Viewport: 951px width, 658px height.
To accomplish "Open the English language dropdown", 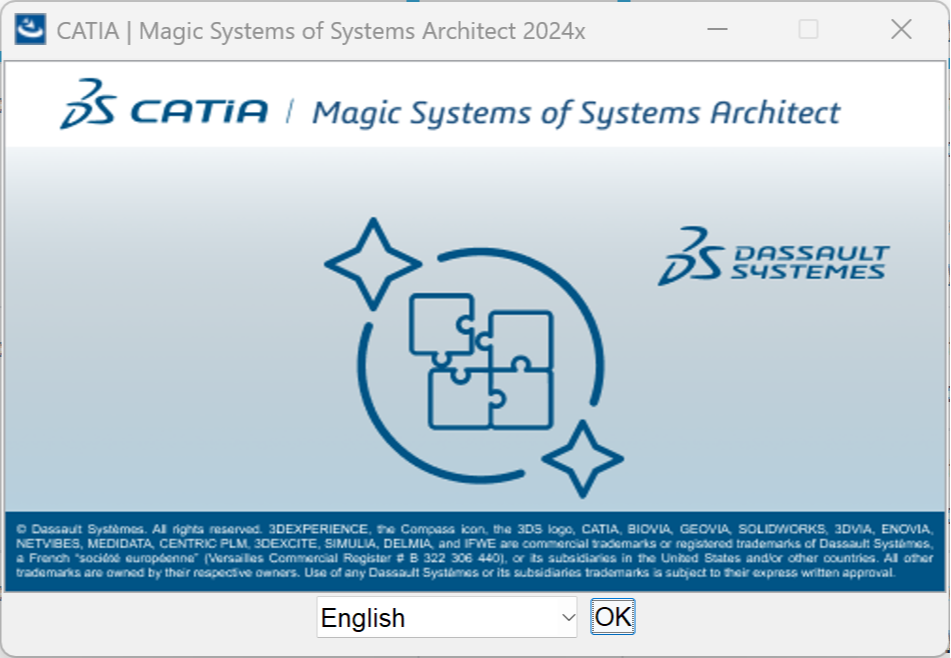I will 446,617.
